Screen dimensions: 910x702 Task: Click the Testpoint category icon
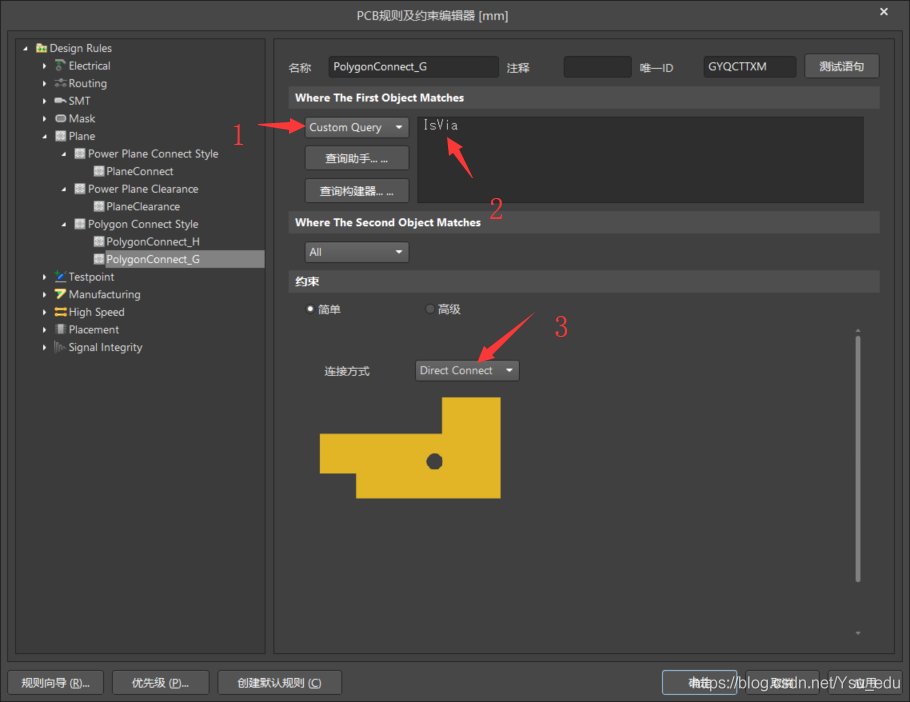point(60,276)
